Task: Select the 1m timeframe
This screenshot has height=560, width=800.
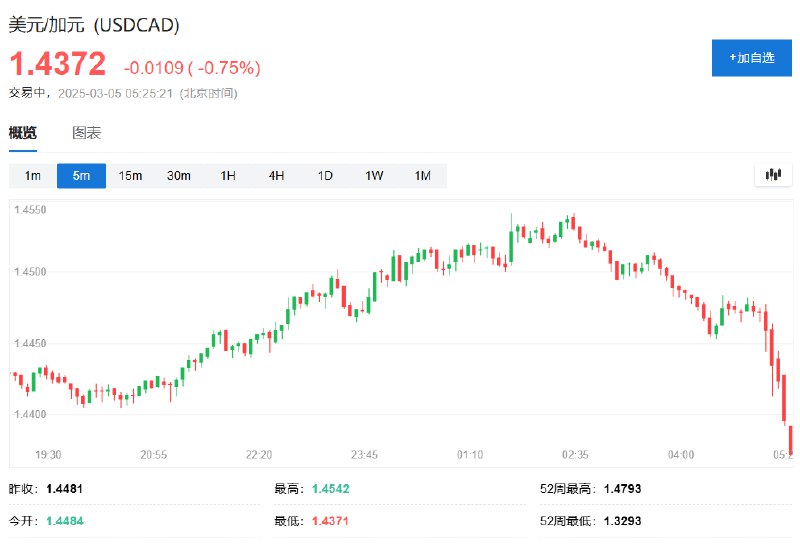Action: click(33, 176)
